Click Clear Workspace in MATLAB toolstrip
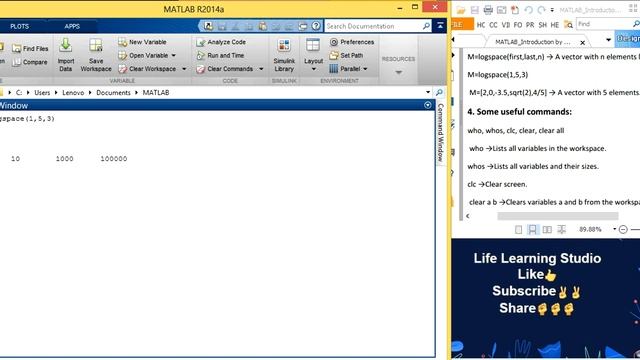Image resolution: width=640 pixels, height=360 pixels. (147, 69)
